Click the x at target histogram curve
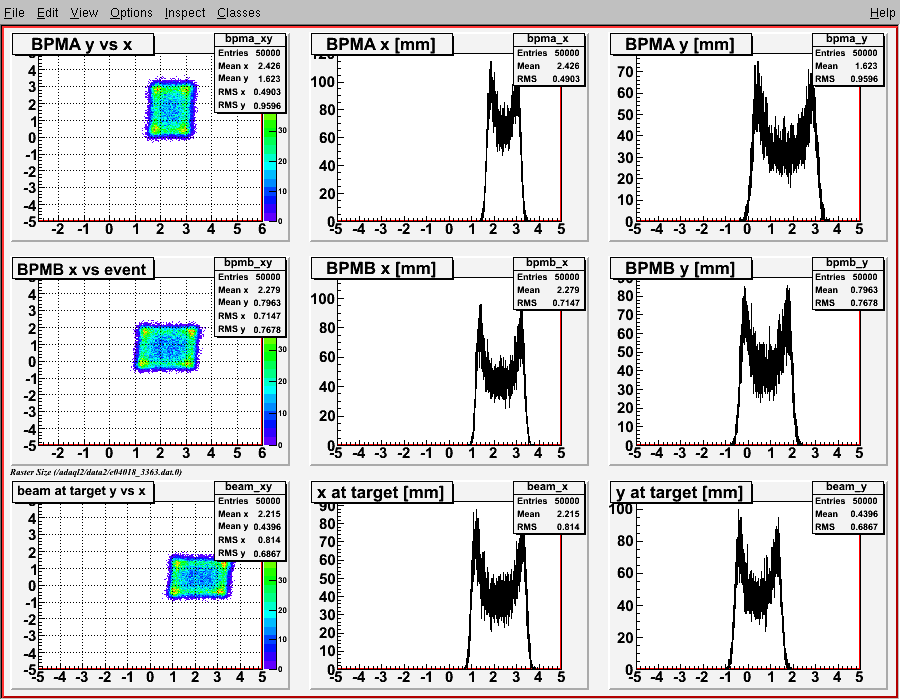900x700 pixels. [499, 597]
